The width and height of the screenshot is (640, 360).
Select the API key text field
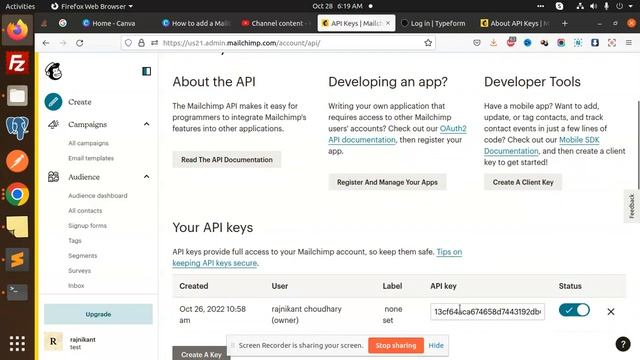[487, 312]
